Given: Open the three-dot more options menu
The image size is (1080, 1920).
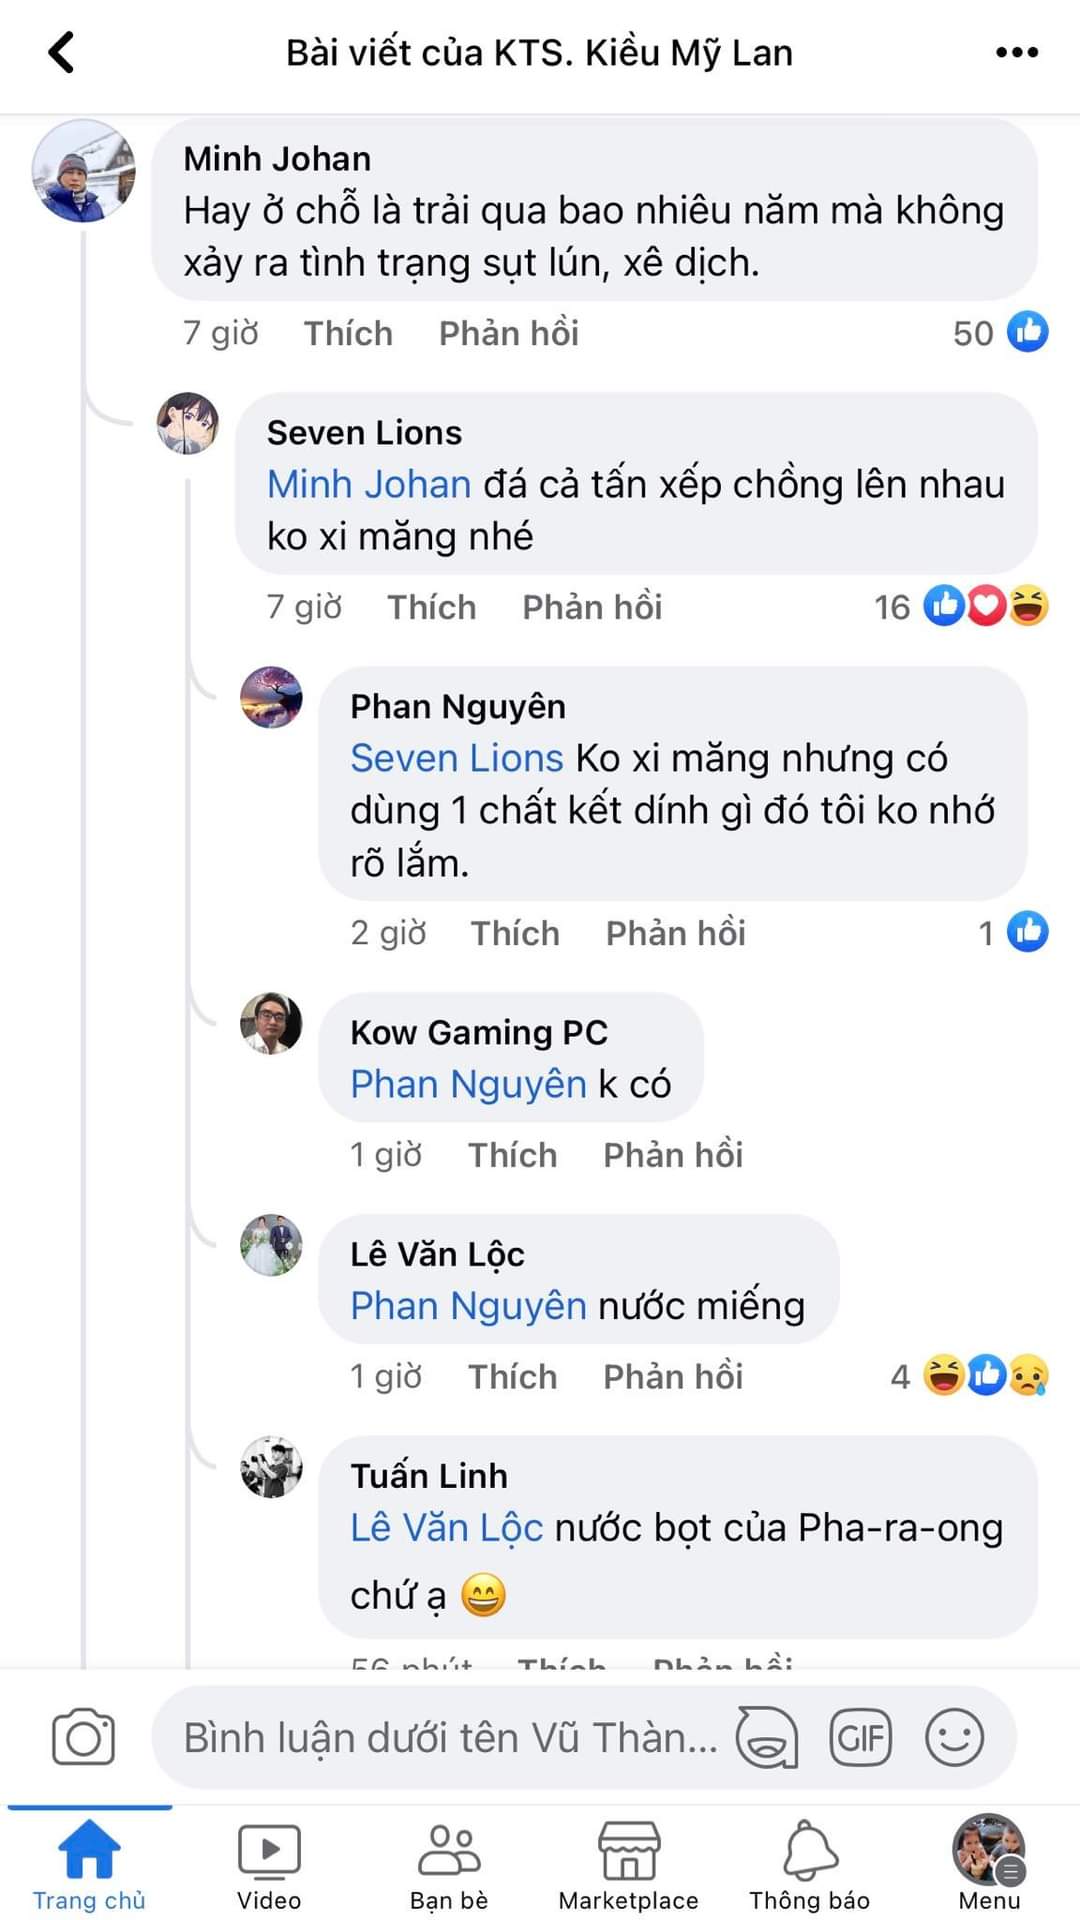Looking at the screenshot, I should tap(1016, 52).
